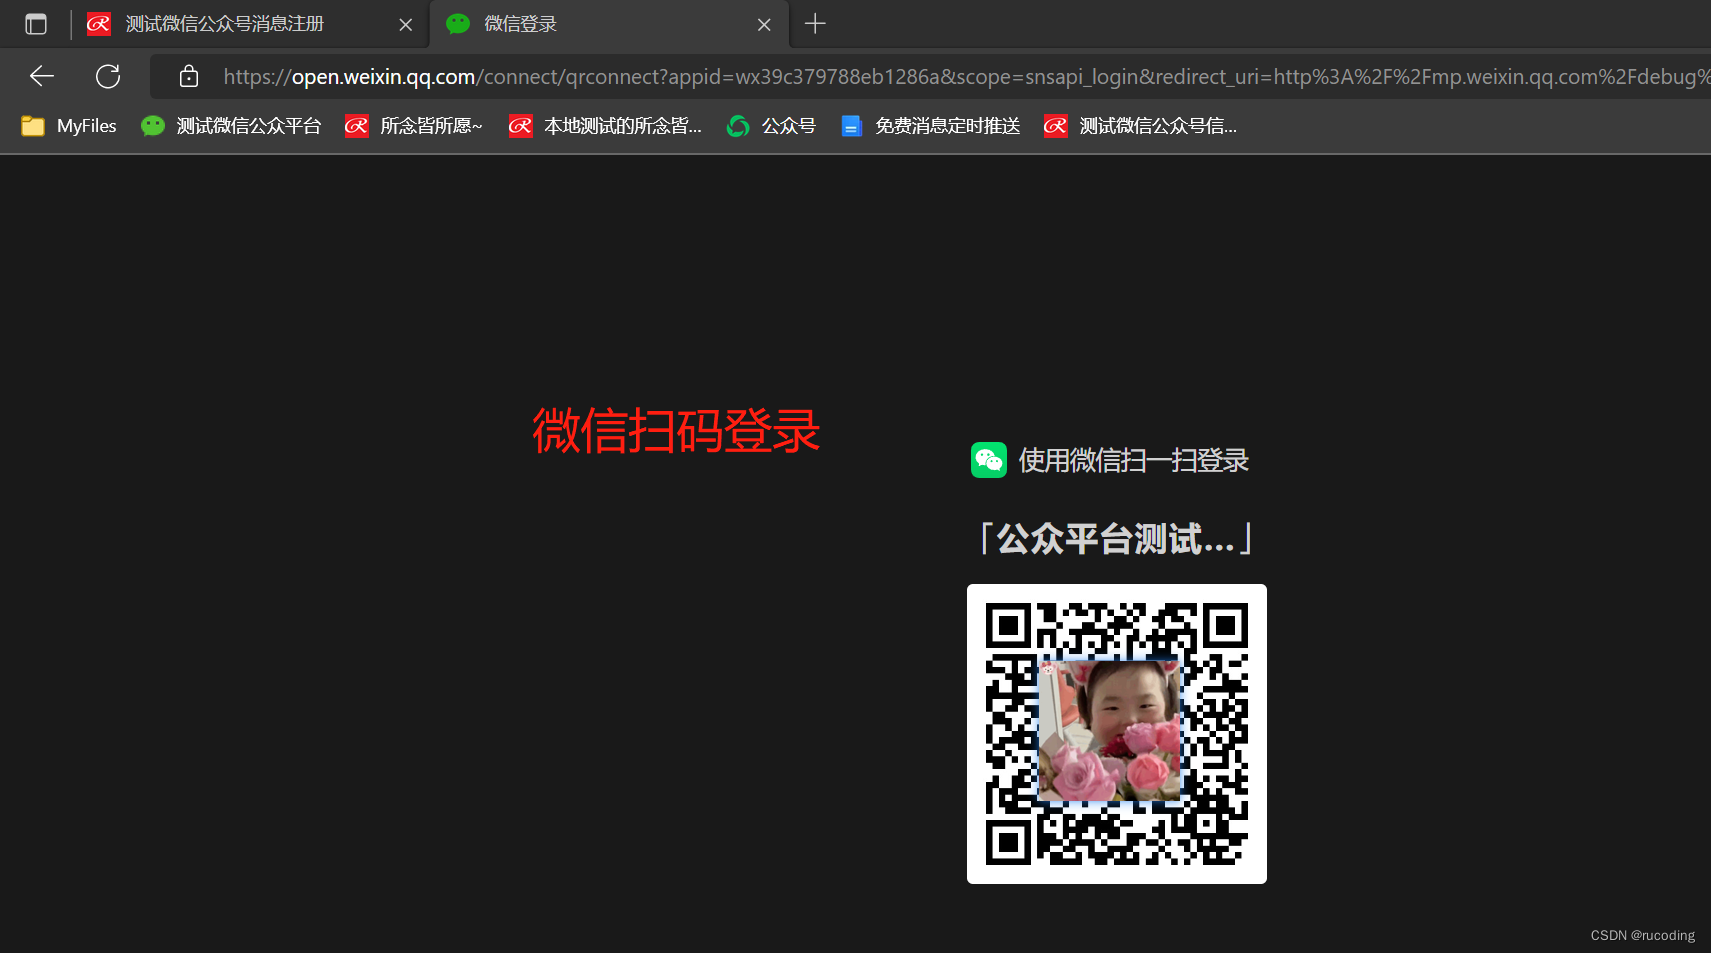The width and height of the screenshot is (1711, 953).
Task: Open the MyFiles bookmarks folder
Action: click(69, 126)
